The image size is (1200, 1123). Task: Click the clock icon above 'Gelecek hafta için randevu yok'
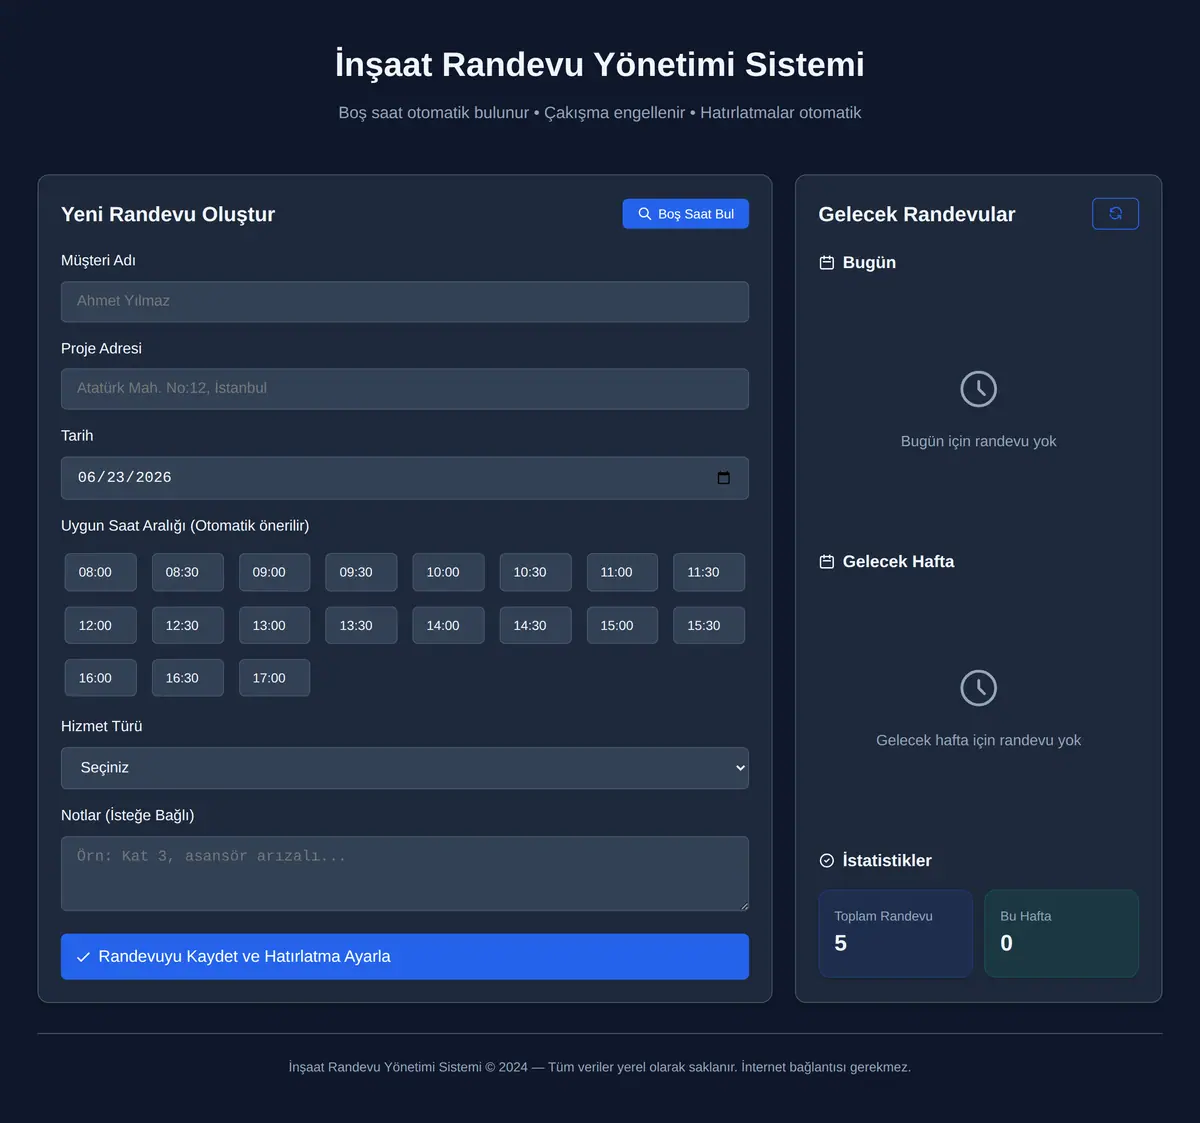point(979,688)
